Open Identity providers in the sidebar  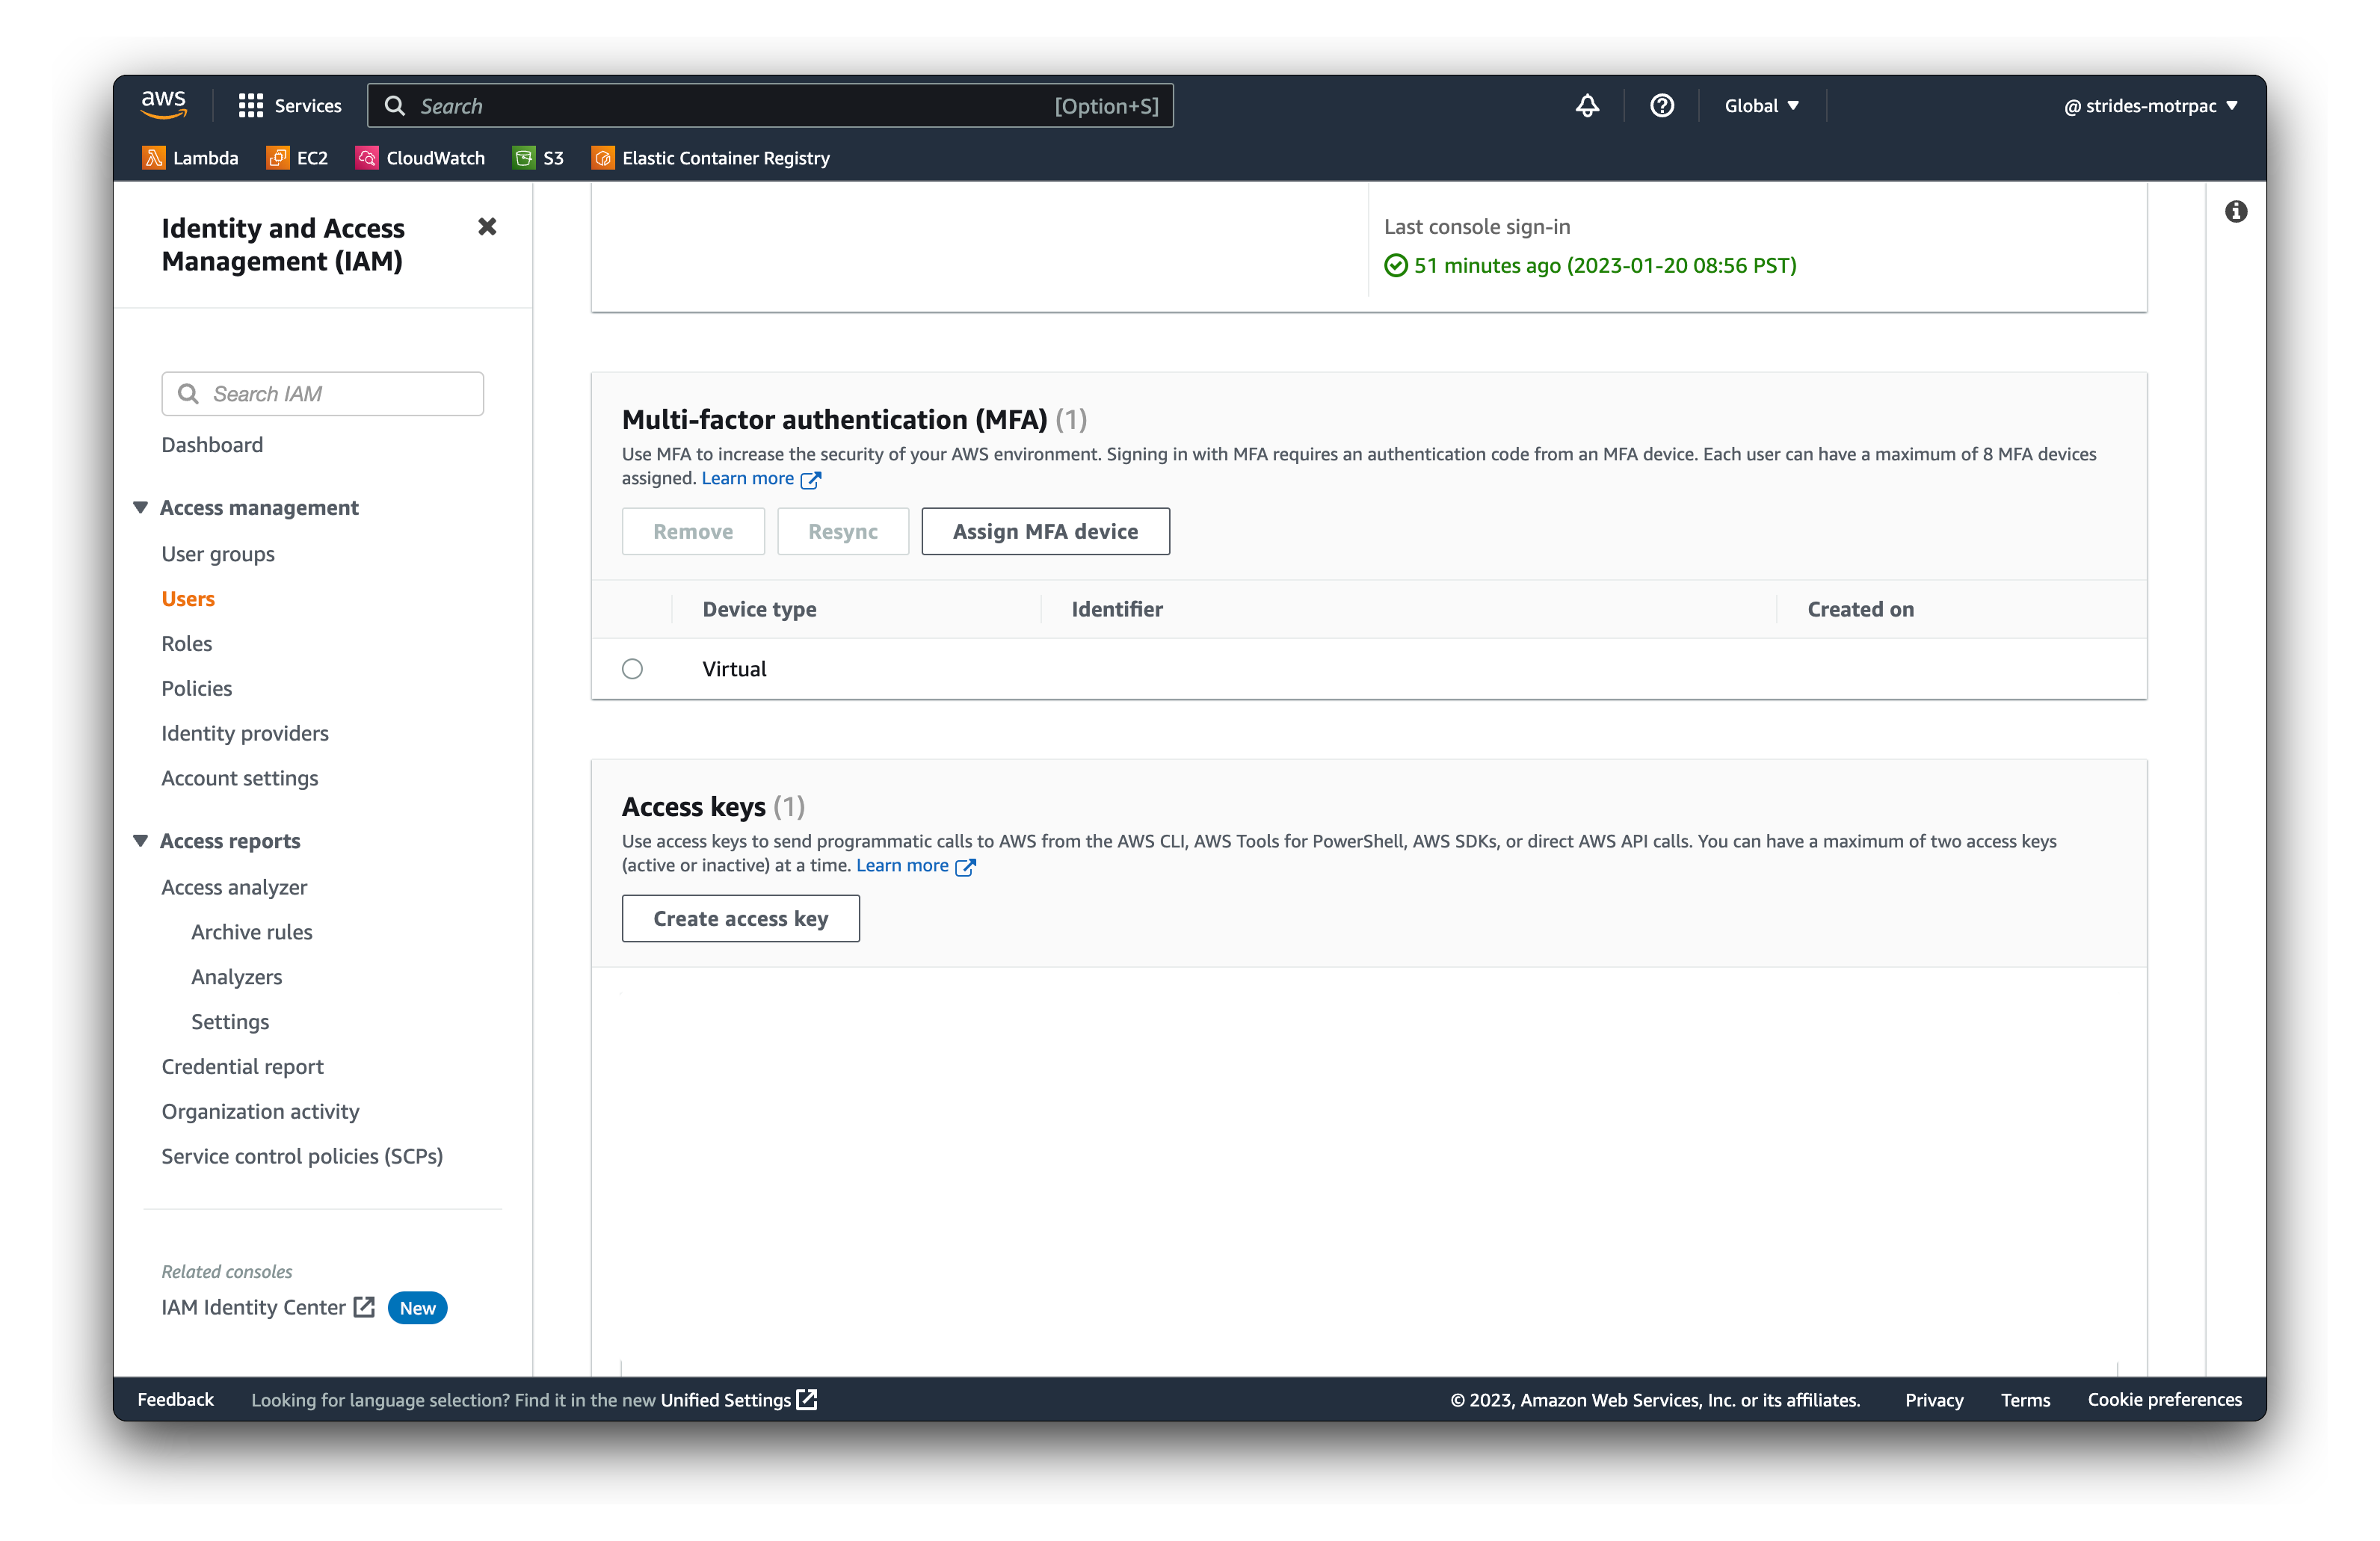245,733
